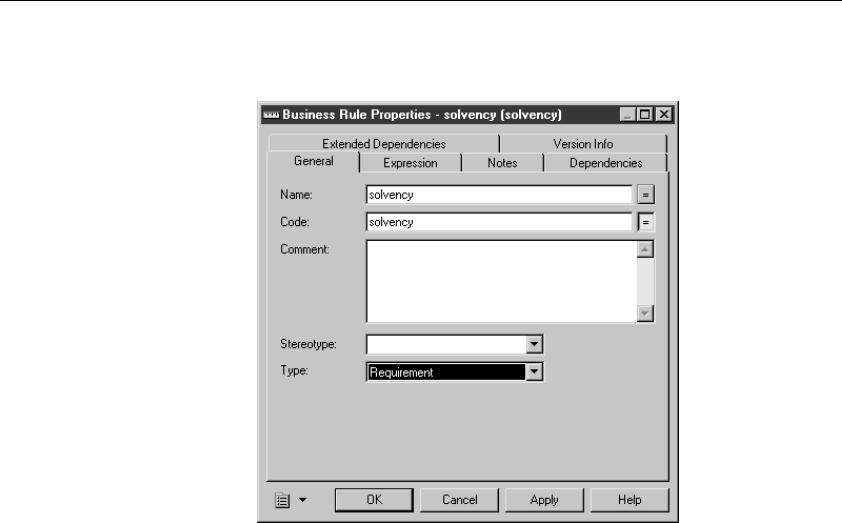Switch to the Expression tab
The image size is (842, 523).
click(x=410, y=163)
